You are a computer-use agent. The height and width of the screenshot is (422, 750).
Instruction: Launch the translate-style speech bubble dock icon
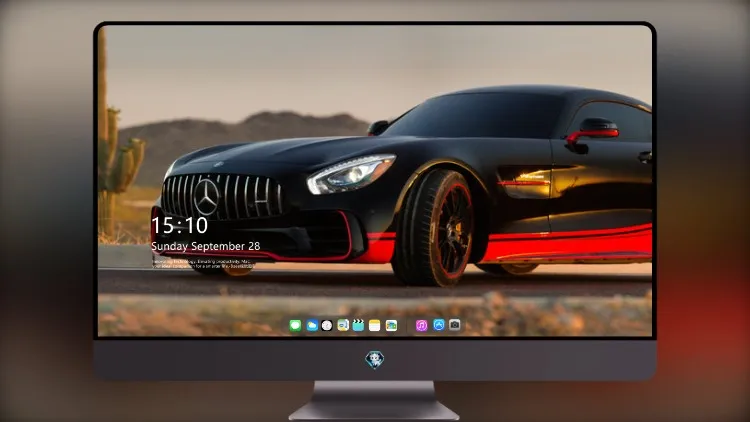click(343, 325)
